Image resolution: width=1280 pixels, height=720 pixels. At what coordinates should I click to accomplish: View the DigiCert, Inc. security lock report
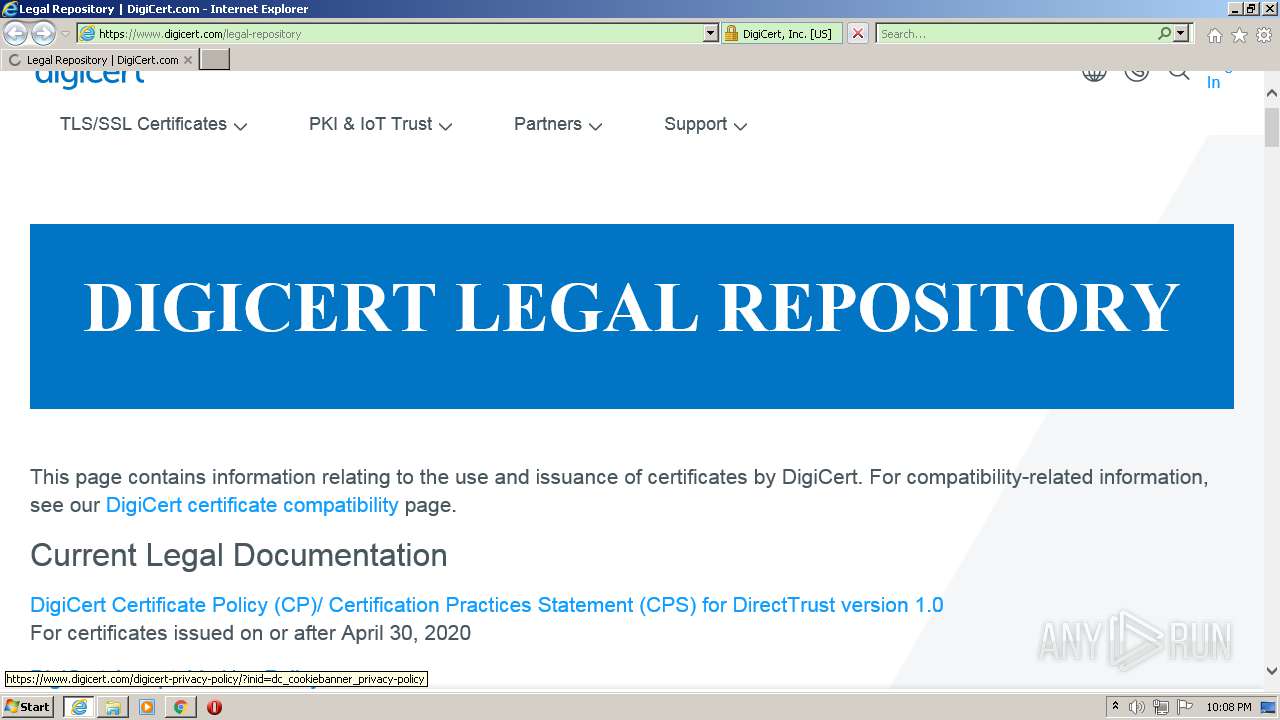[782, 33]
